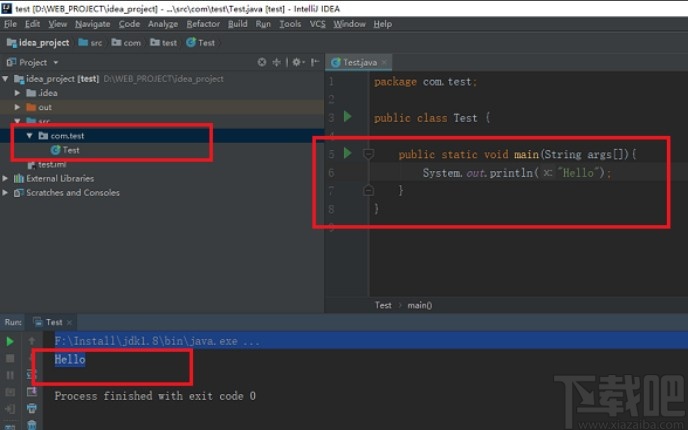
Task: Click the orange out folder icon
Action: pyautogui.click(x=31, y=107)
